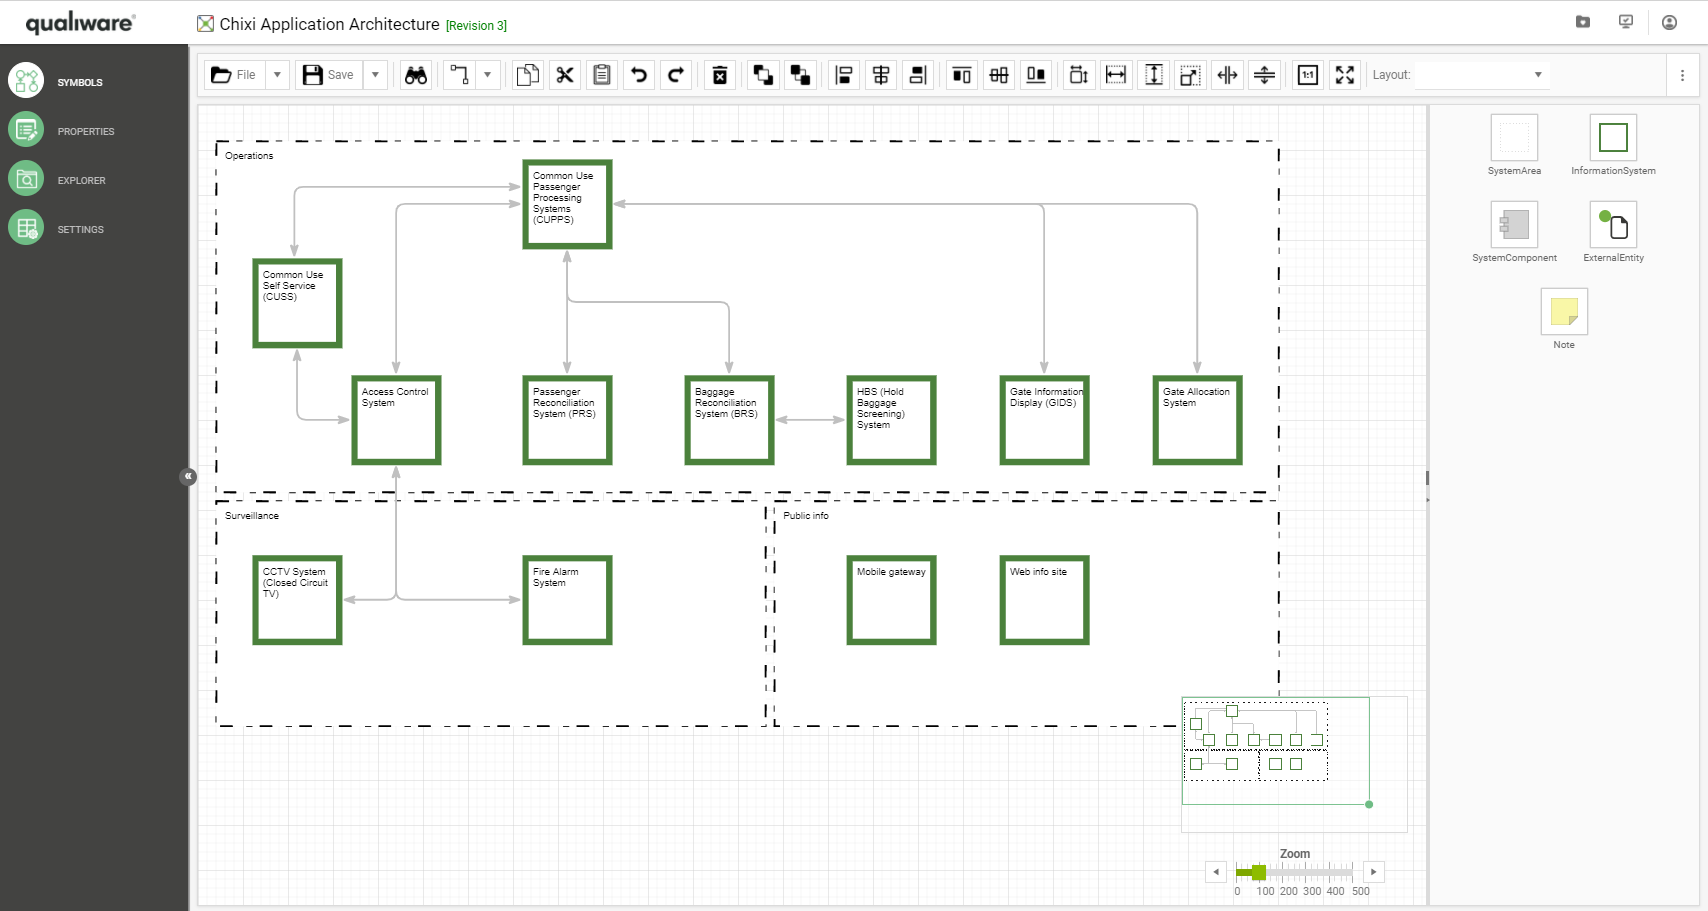Viewport: 1708px width, 911px height.
Task: Click the undo arrow icon
Action: pos(639,75)
